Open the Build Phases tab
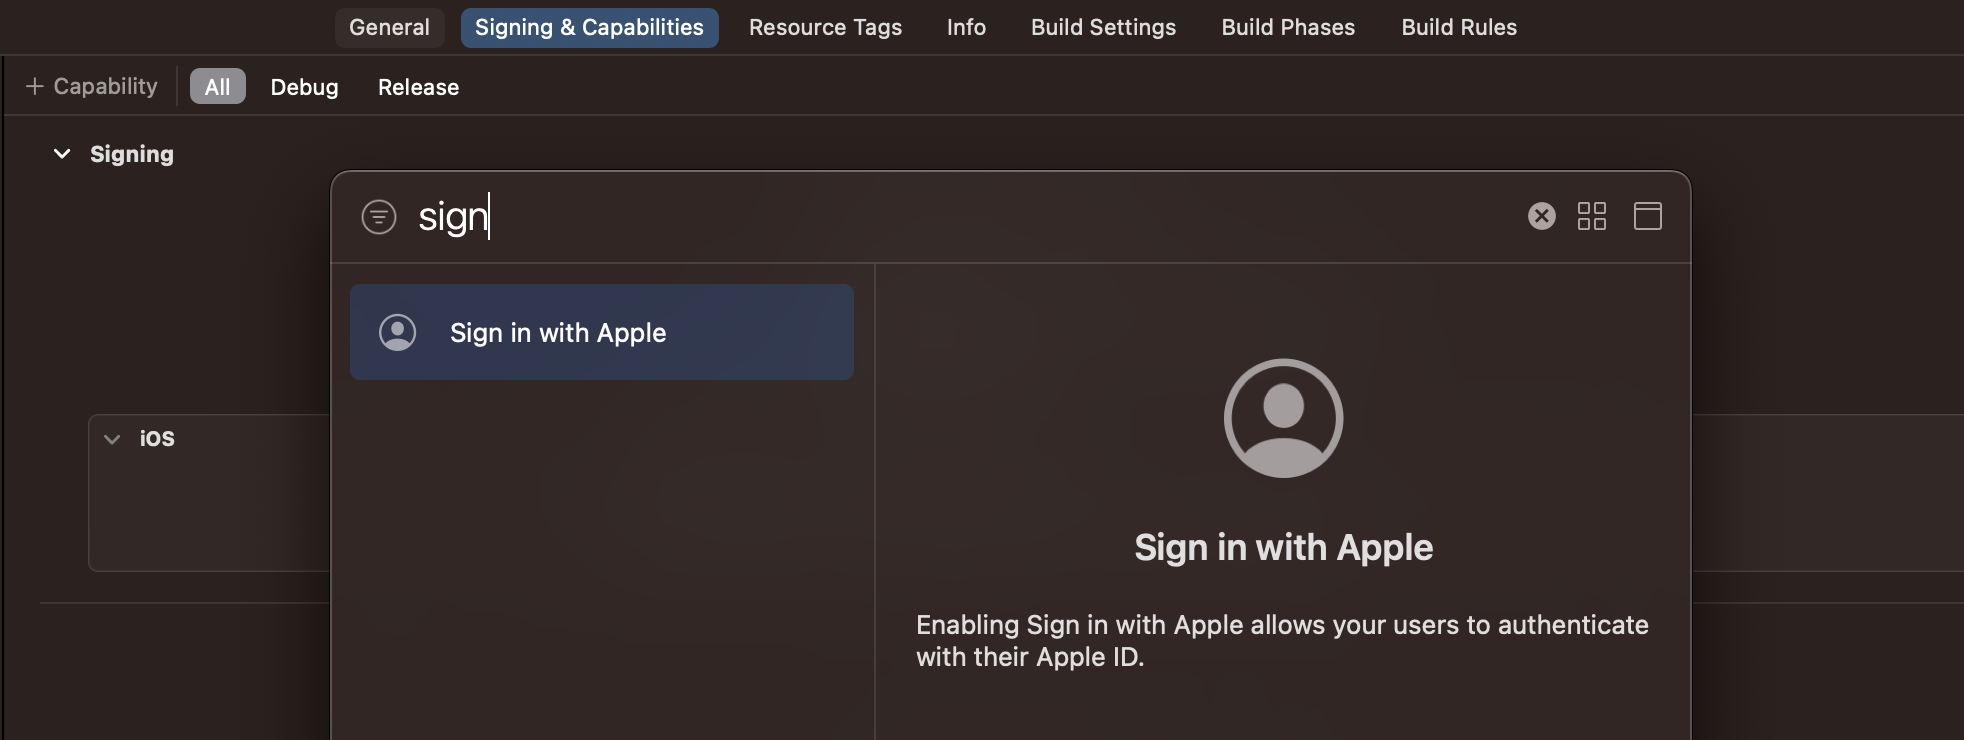Screen dimensions: 1964x740 pyautogui.click(x=1288, y=27)
